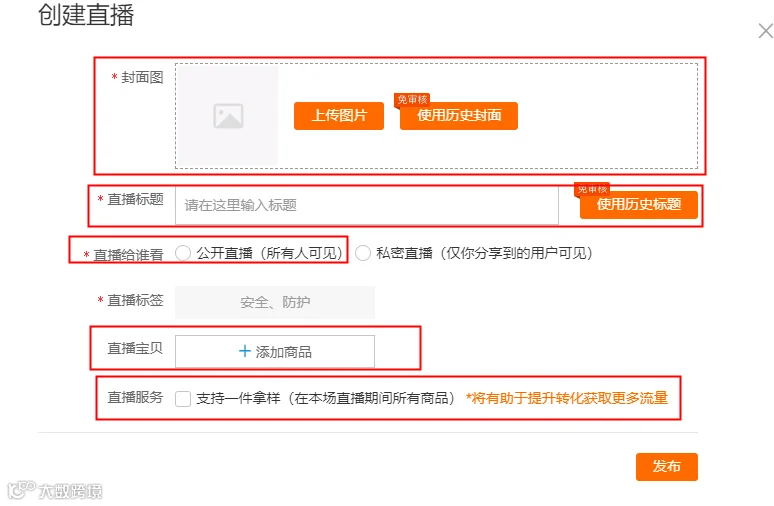Image resolution: width=774 pixels, height=506 pixels.
Task: Click the 直播服务 field label
Action: (x=135, y=397)
